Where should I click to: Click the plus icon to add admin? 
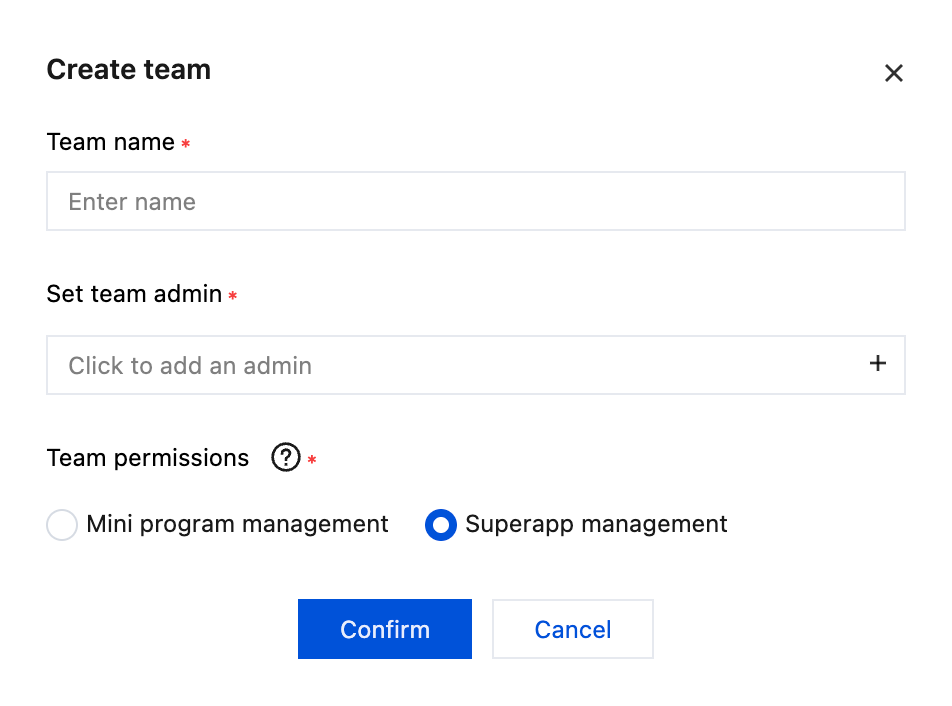877,364
